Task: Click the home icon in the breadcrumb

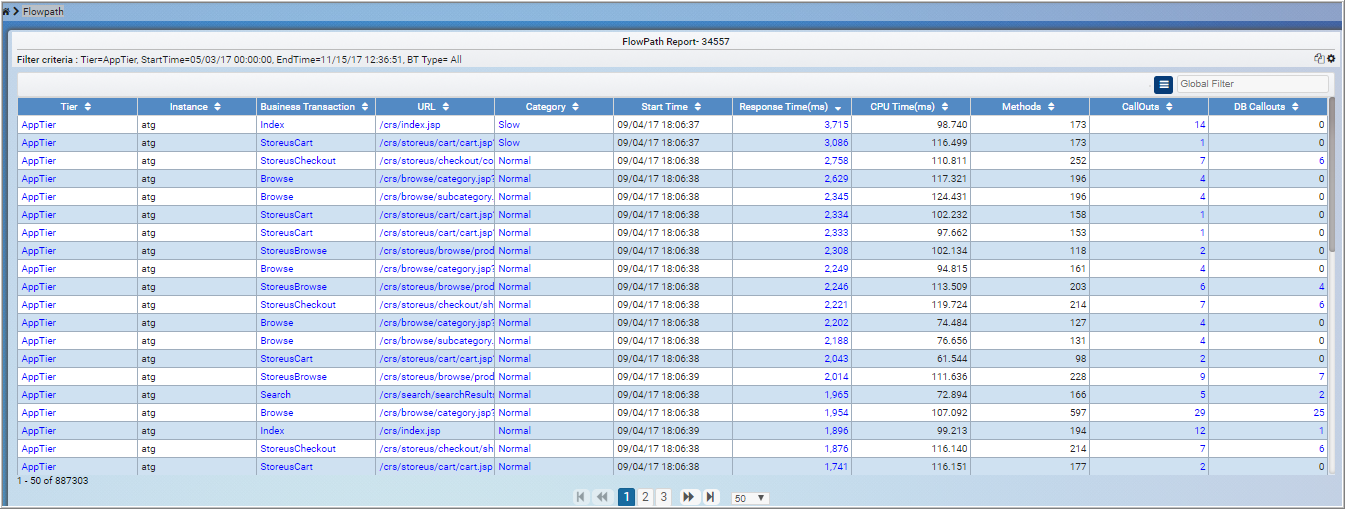Action: (x=5, y=10)
